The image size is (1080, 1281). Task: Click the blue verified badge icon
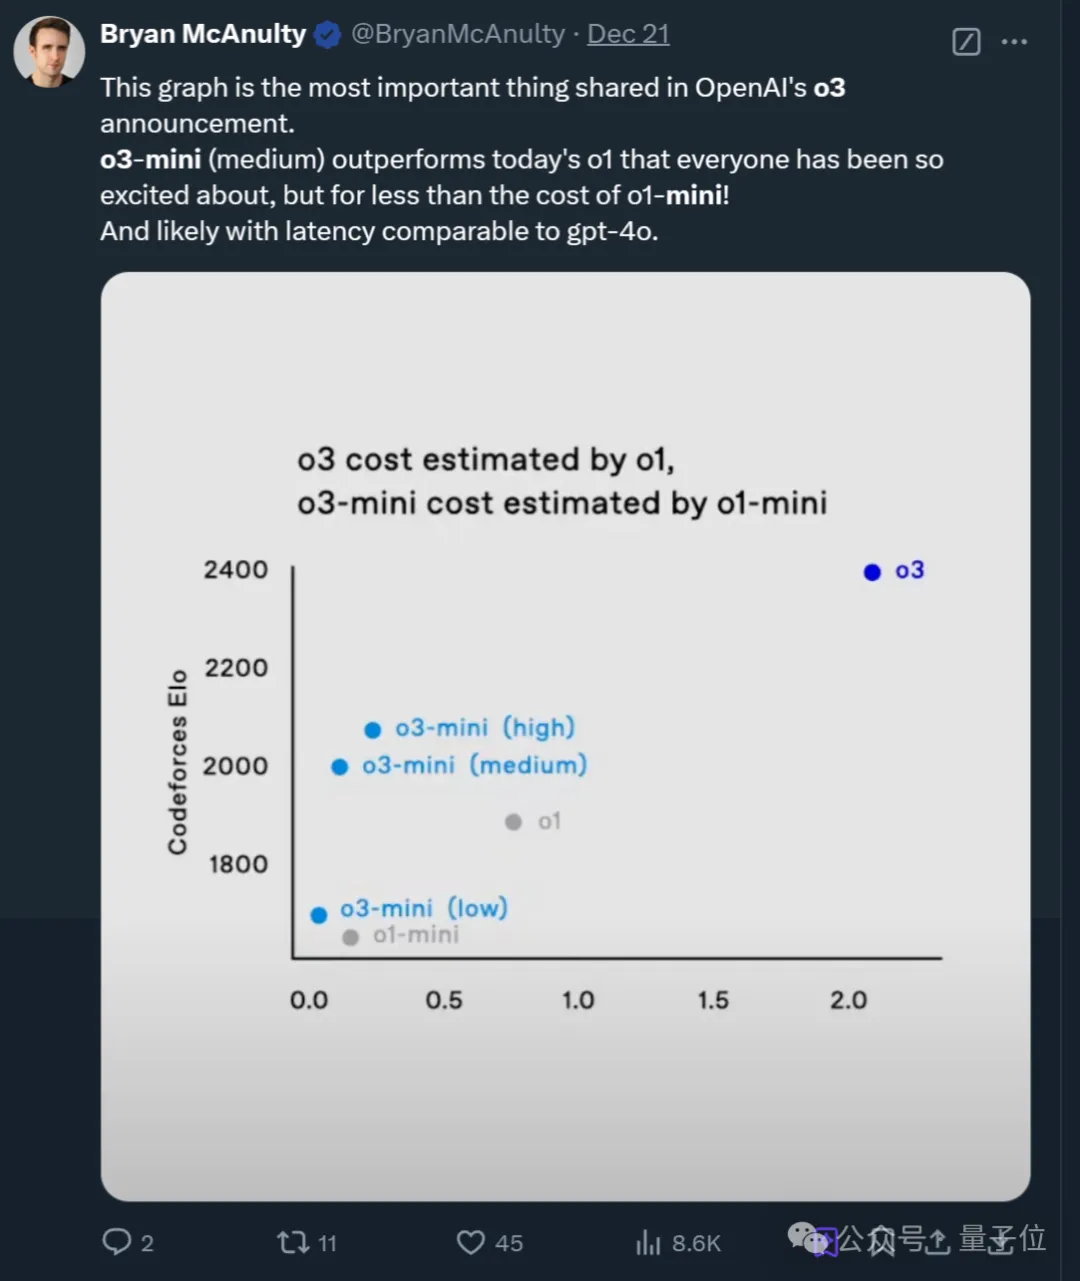point(327,35)
